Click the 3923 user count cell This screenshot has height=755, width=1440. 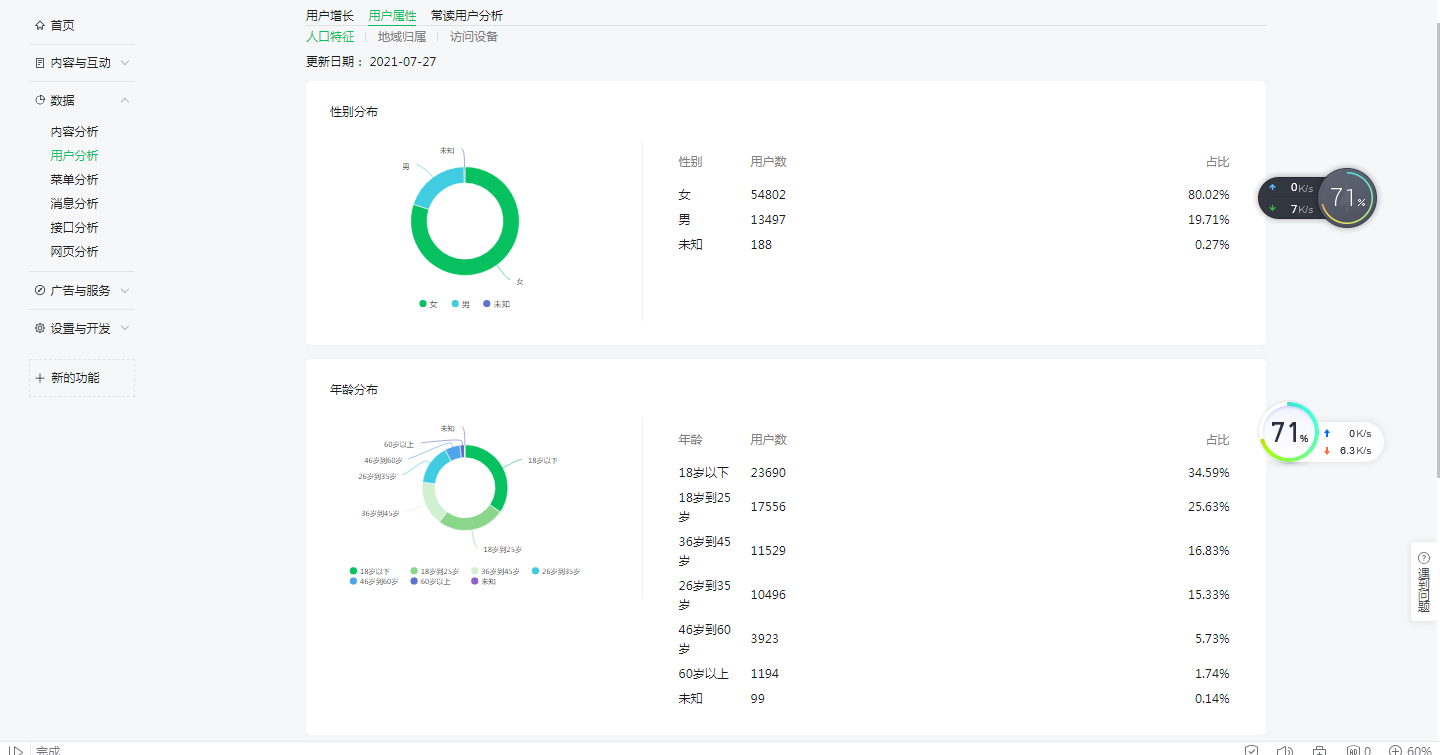(765, 639)
